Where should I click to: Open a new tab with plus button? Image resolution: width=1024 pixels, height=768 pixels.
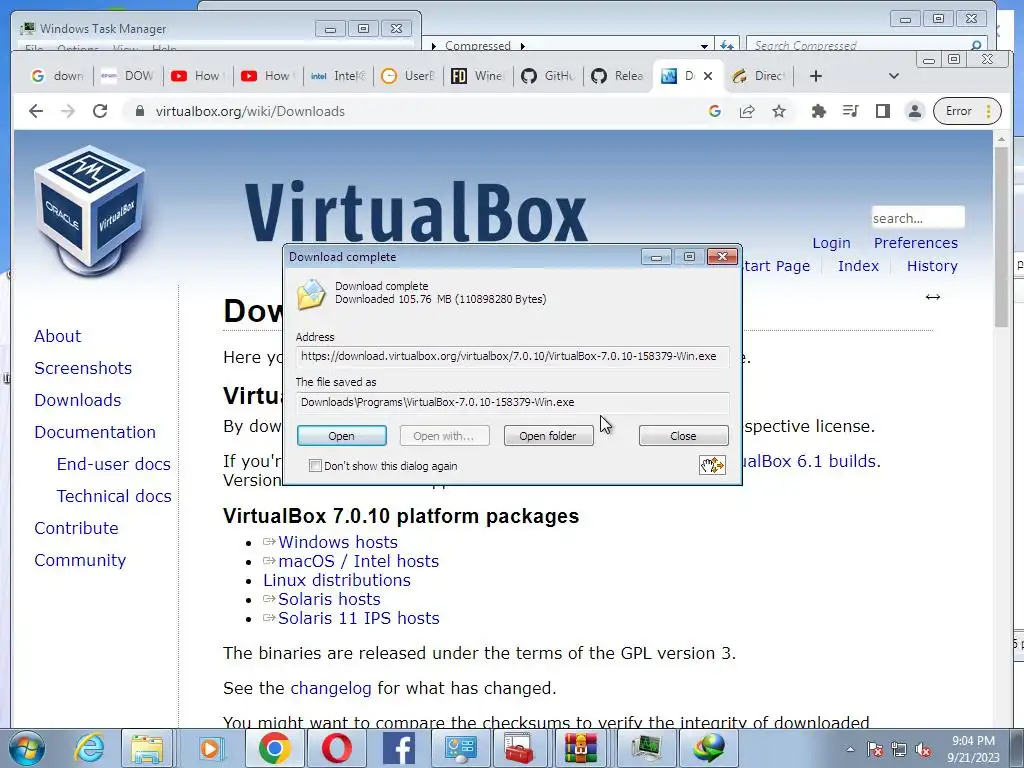point(816,76)
